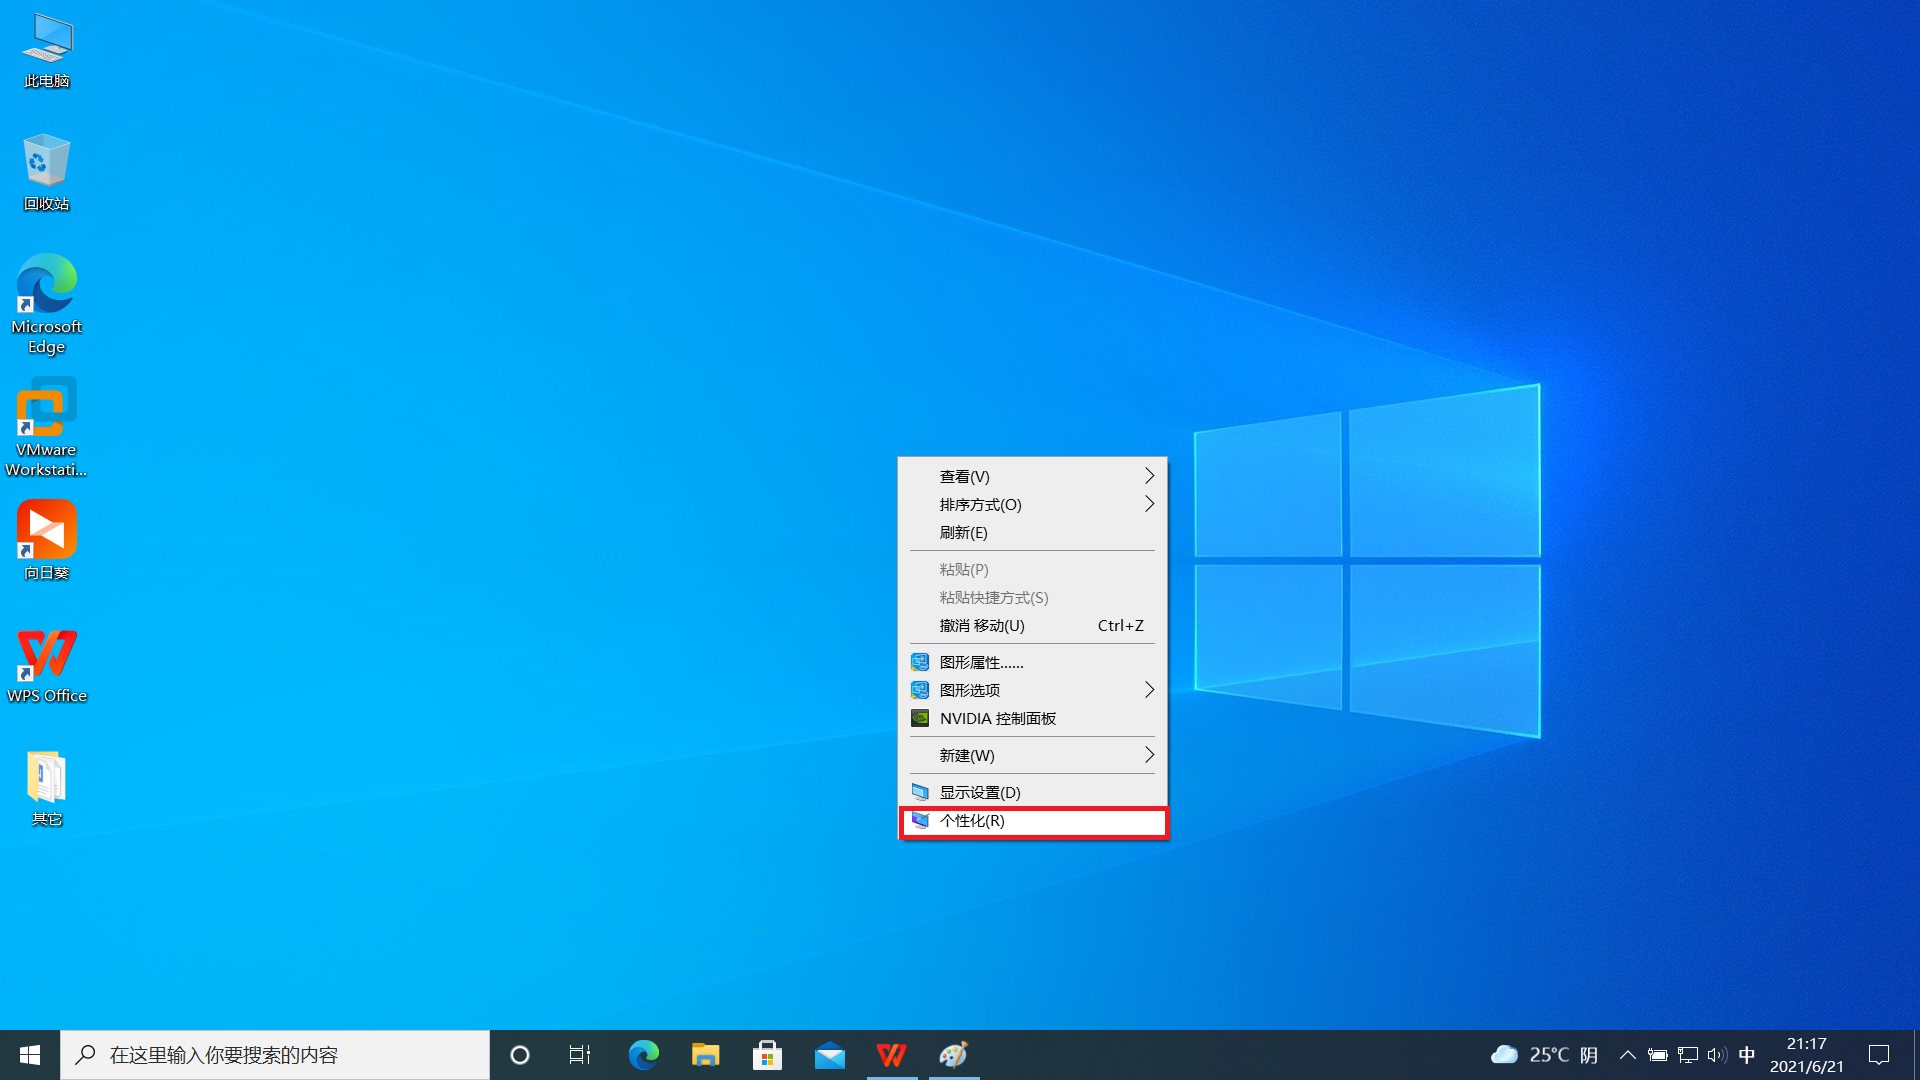The image size is (1920, 1080).
Task: Open Microsoft Store from the taskbar
Action: pos(767,1054)
